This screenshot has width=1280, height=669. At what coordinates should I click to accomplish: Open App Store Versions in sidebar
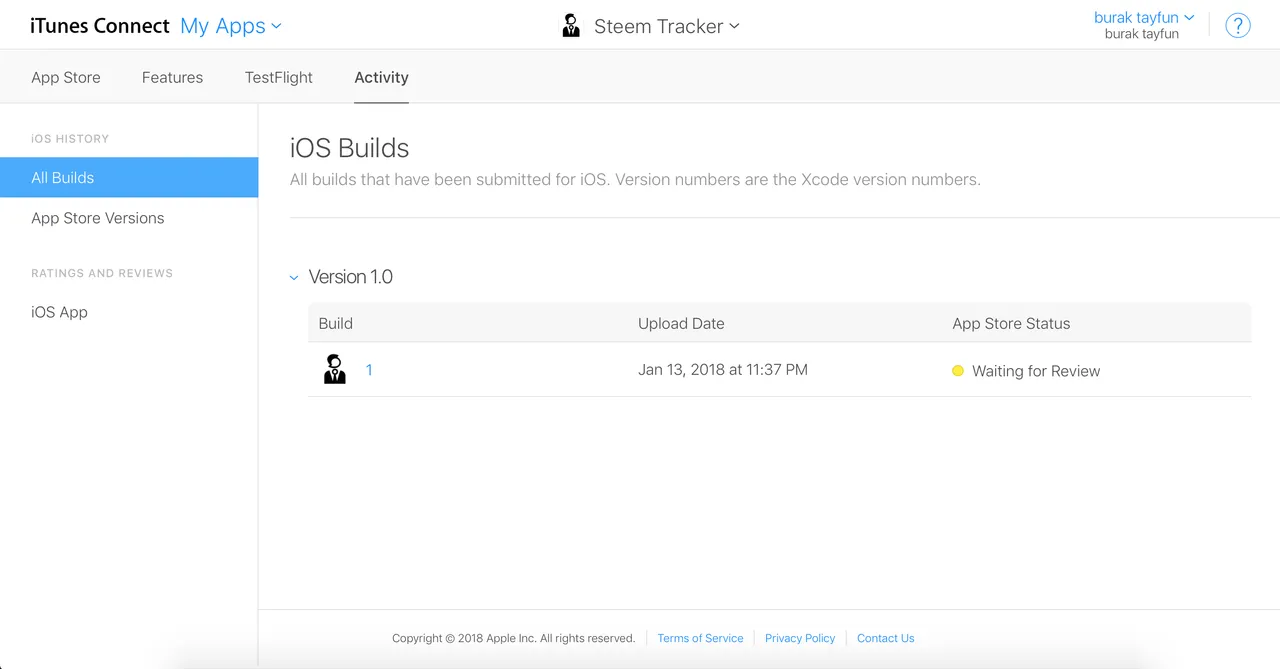click(x=98, y=218)
